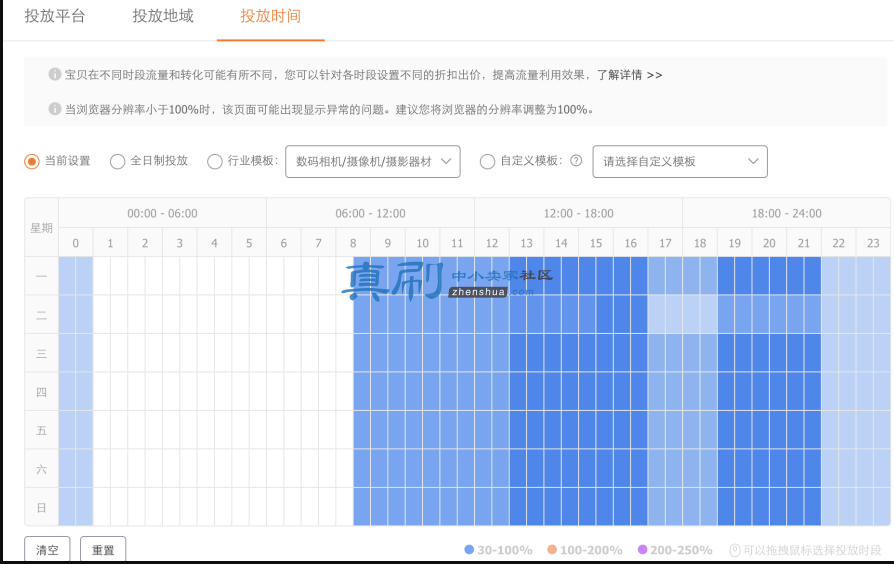Click the blue 30-100% legend dot
The image size is (894, 564).
469,549
